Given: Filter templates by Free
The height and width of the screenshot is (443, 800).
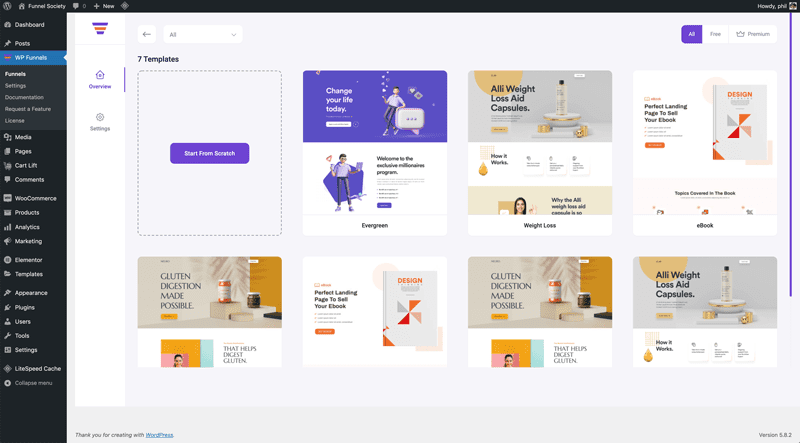Looking at the screenshot, I should pos(715,34).
